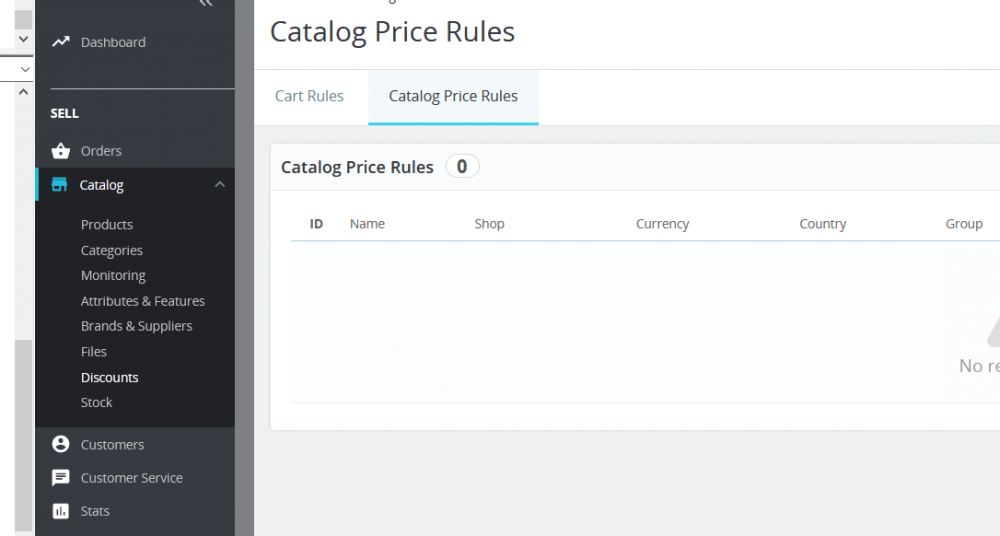This screenshot has width=1000, height=536.
Task: Click the Dashboard trend icon
Action: click(61, 42)
